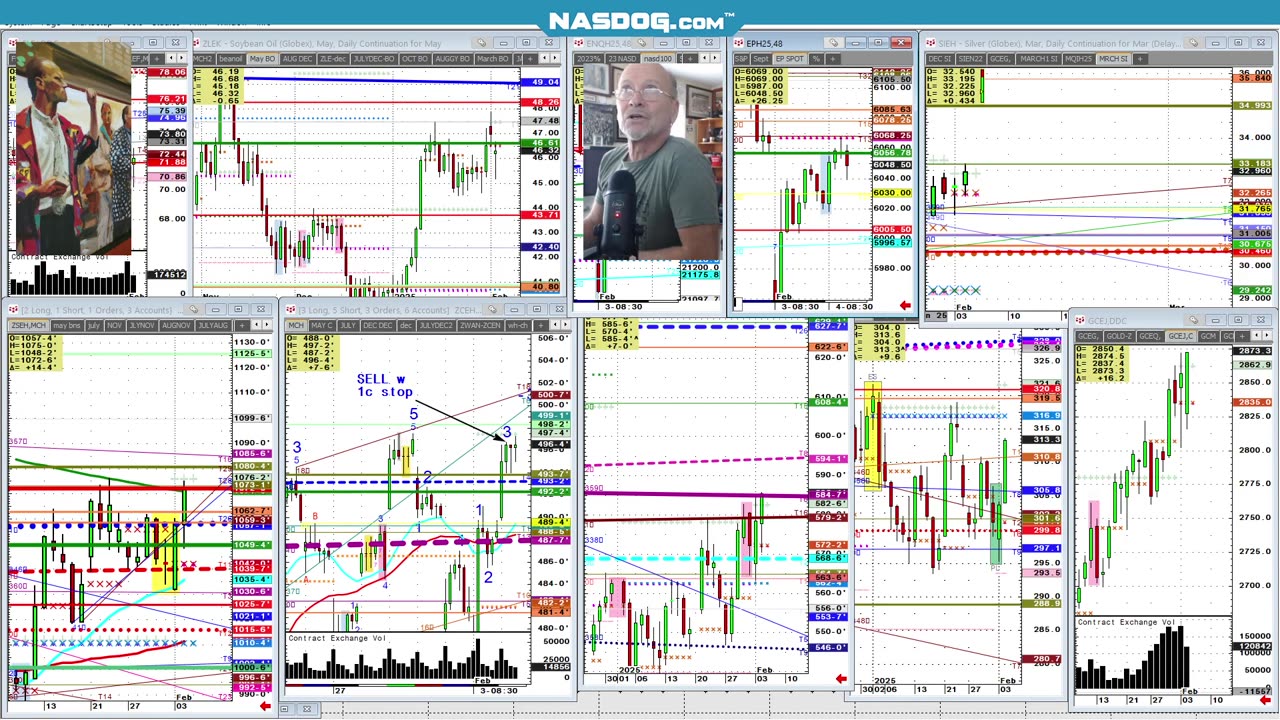
Task: Open the SIEN22 tab
Action: [971, 59]
